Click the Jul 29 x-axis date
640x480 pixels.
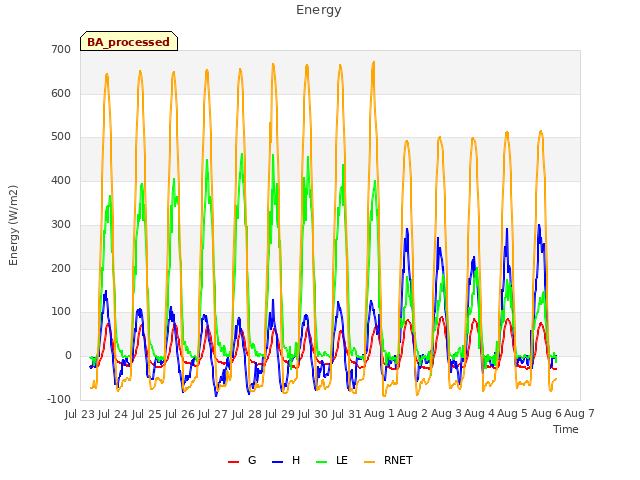tap(280, 414)
